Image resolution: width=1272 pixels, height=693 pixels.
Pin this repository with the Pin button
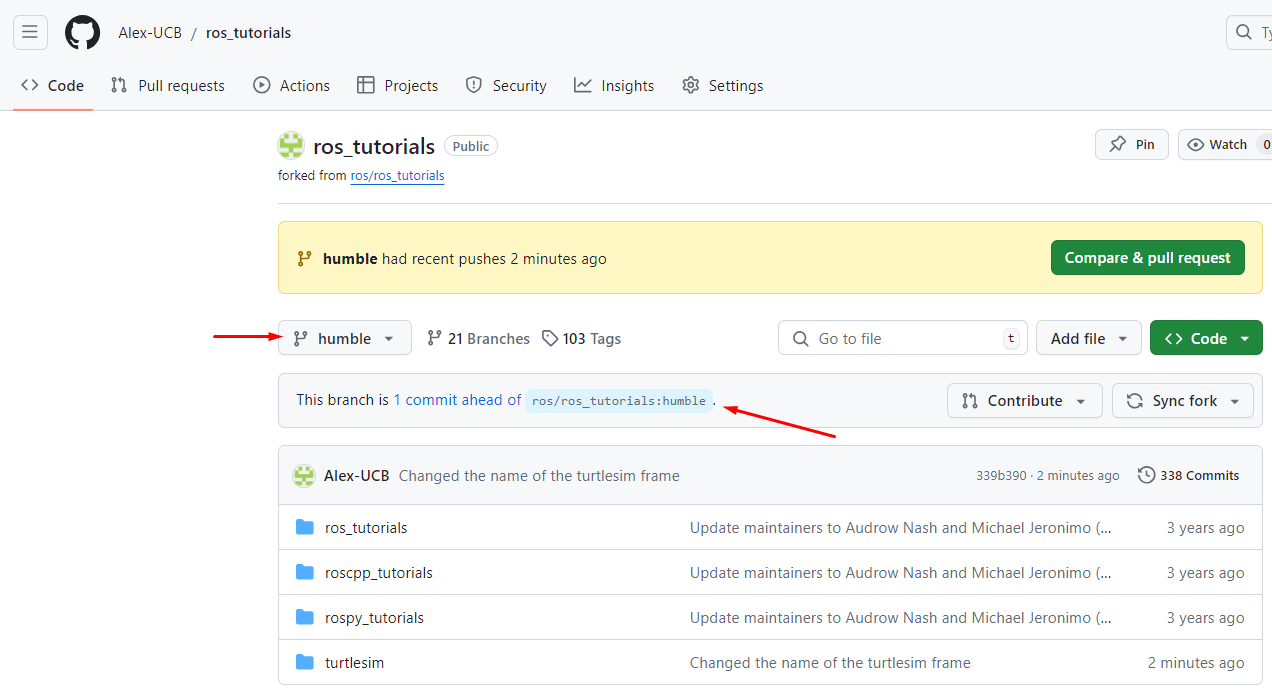[x=1132, y=145]
